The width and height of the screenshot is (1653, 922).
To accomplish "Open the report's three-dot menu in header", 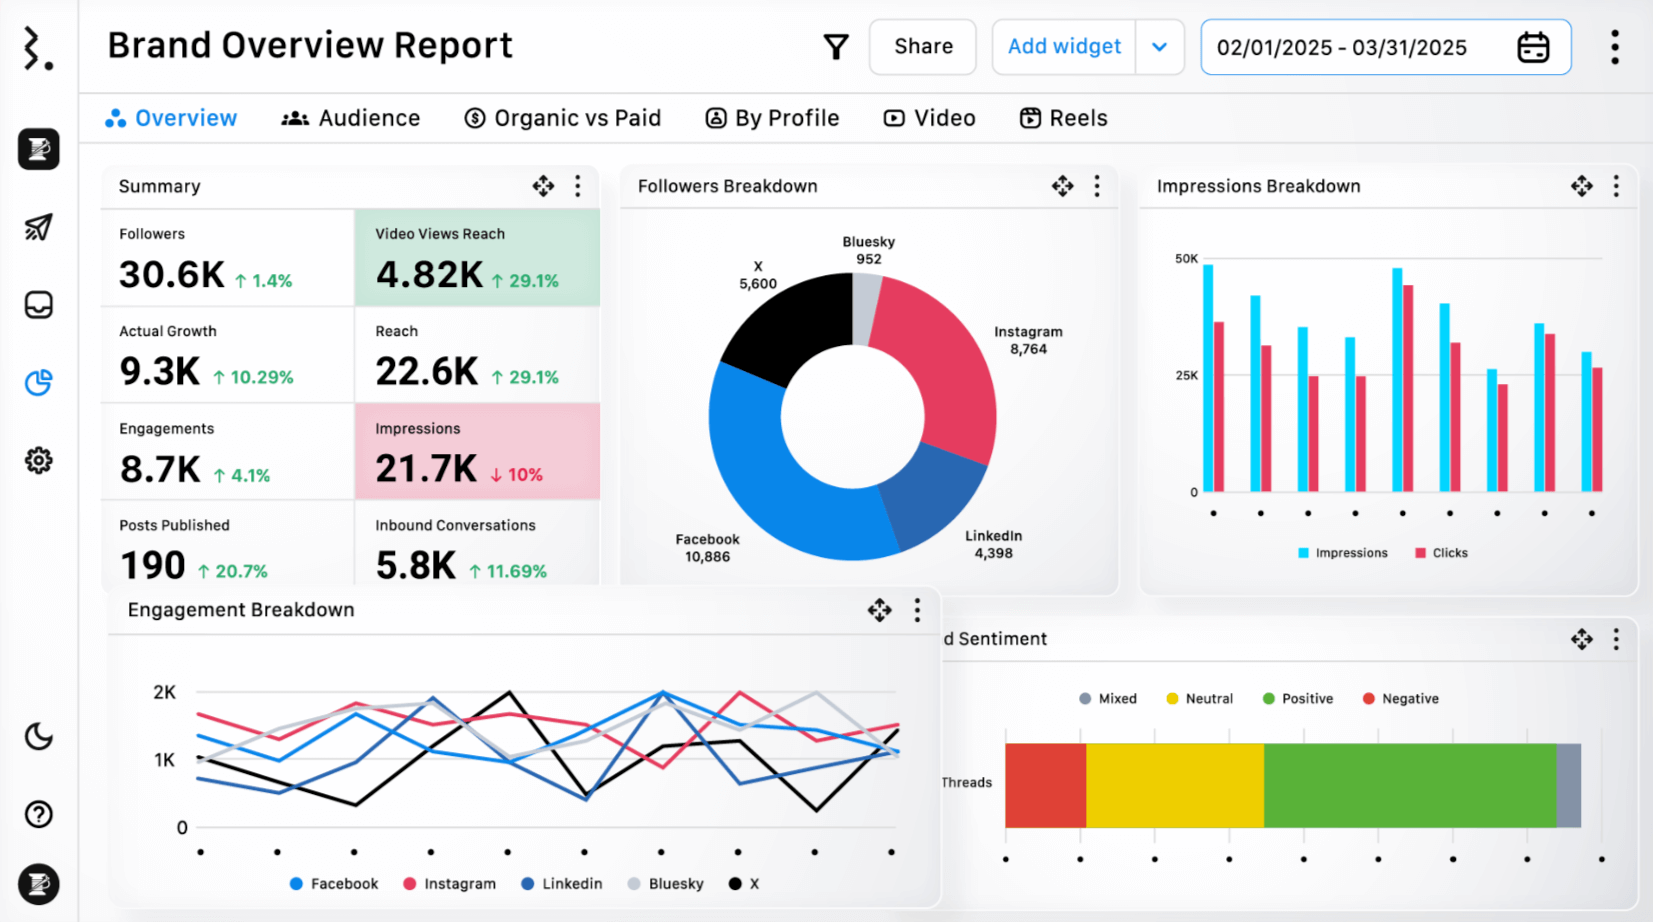I will pos(1615,47).
